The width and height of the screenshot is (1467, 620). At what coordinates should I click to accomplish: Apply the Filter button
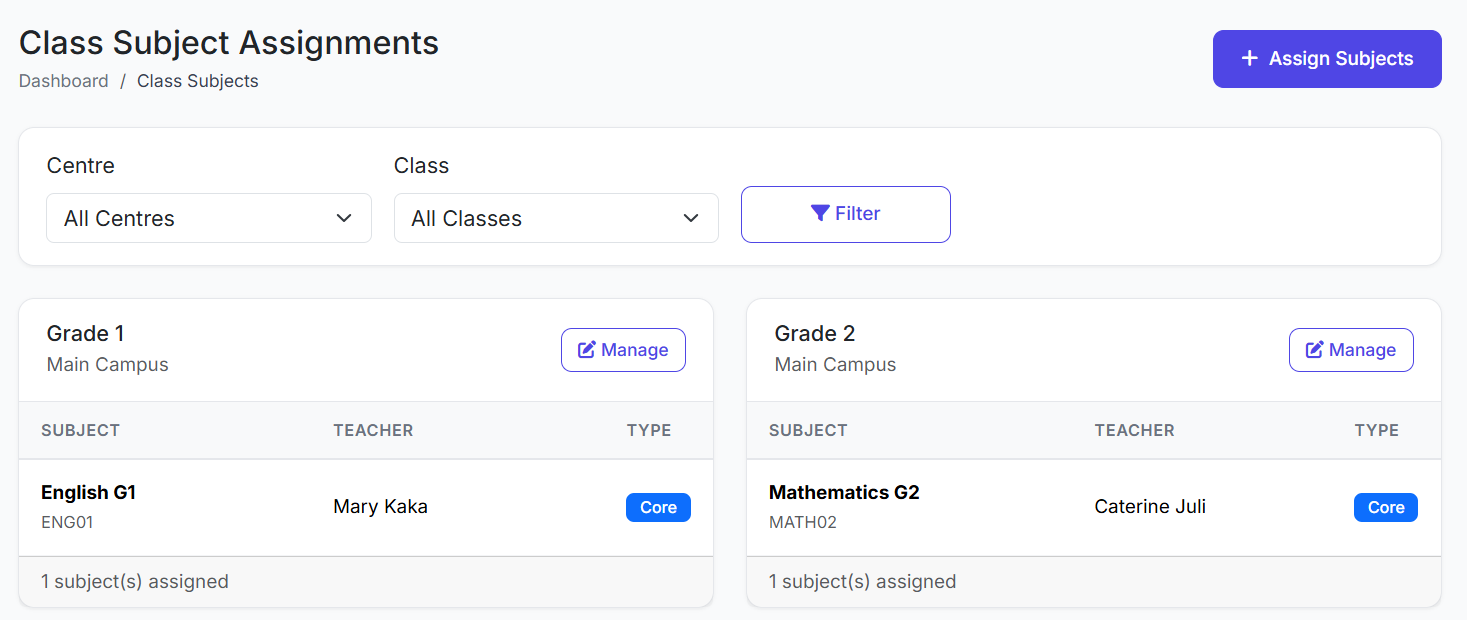(x=846, y=214)
